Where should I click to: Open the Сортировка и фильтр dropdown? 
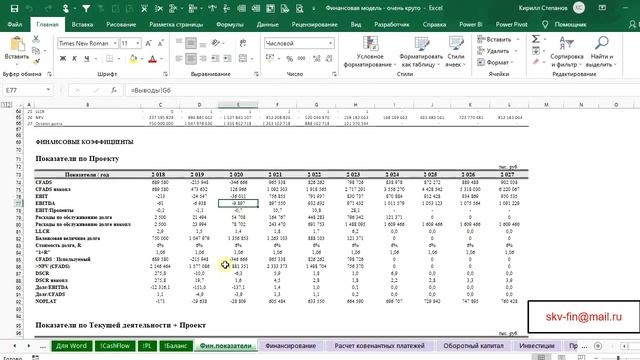[567, 51]
